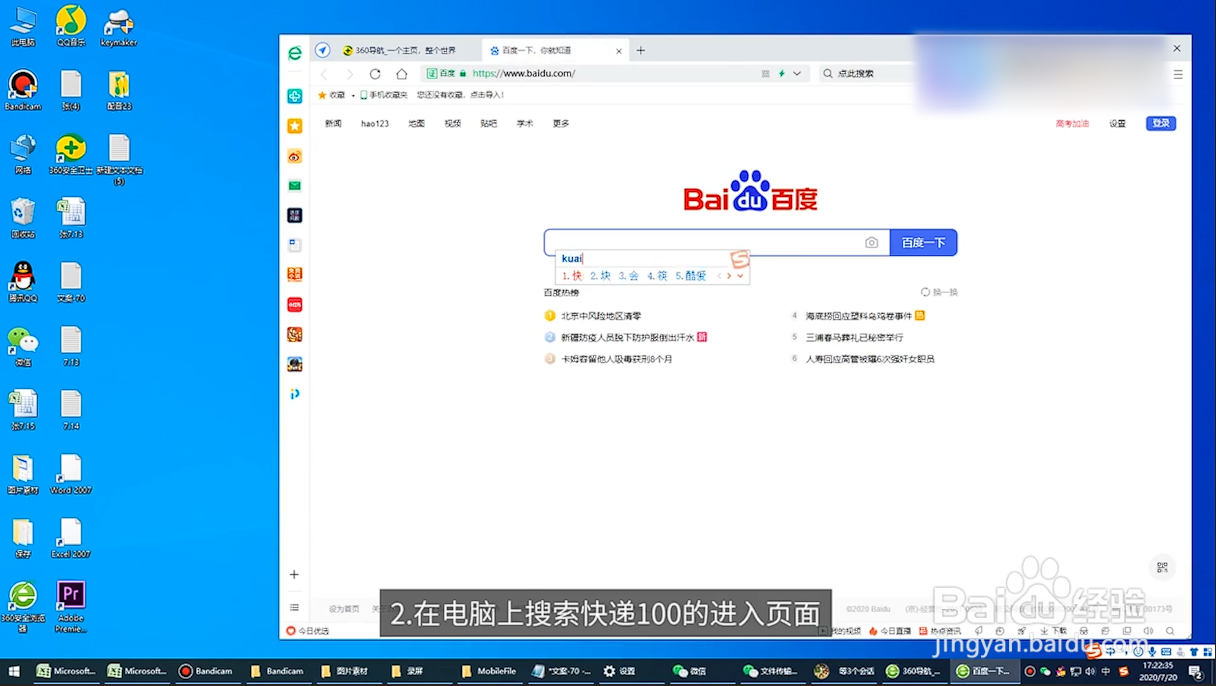Click the 360 browser logo icon

click(x=295, y=53)
